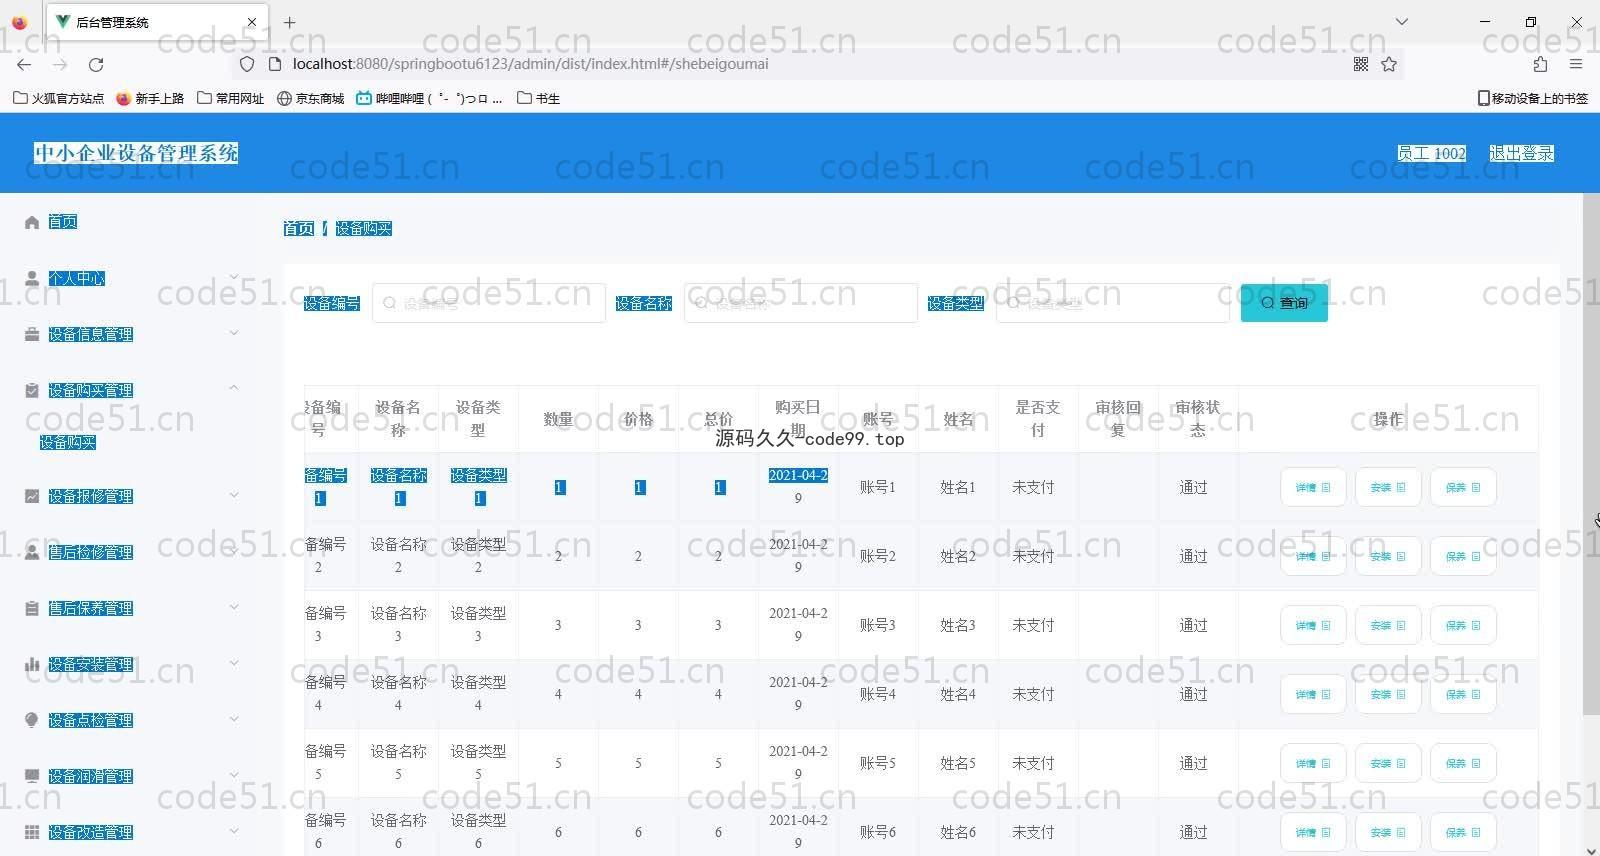Expand the 设备信息管理 chevron

(x=234, y=333)
